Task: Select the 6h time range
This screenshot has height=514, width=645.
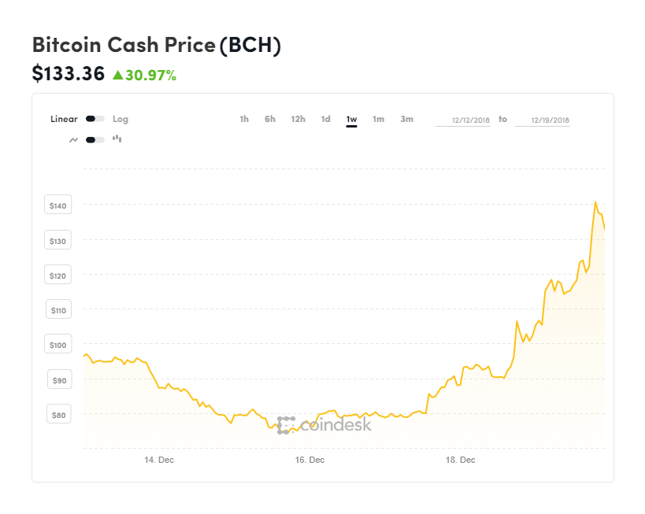Action: pyautogui.click(x=270, y=119)
